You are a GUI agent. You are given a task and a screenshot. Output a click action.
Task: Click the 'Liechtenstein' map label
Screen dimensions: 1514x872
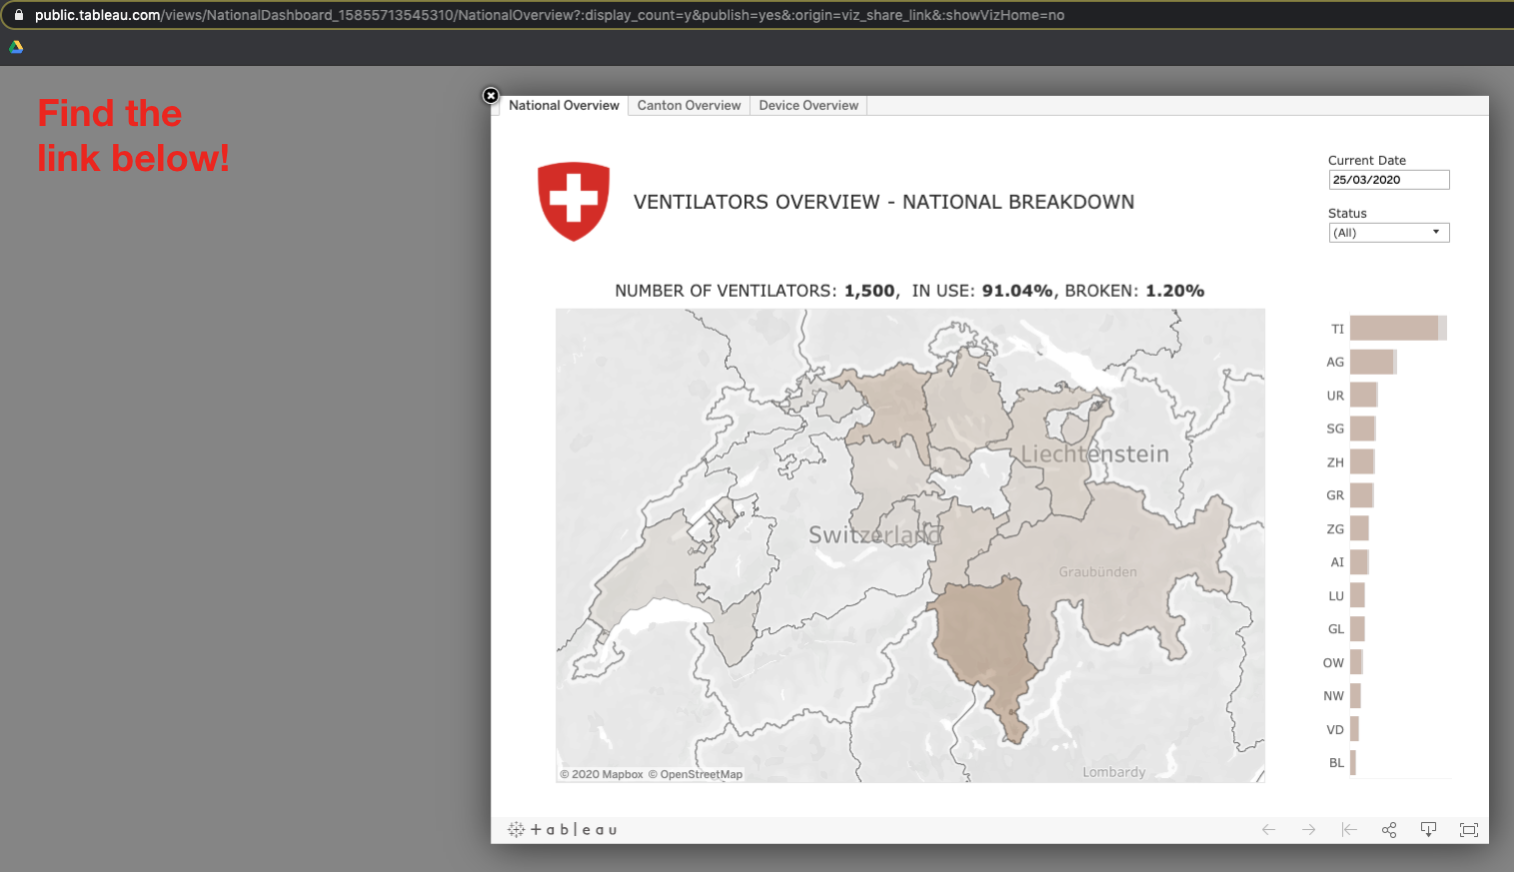(1095, 454)
